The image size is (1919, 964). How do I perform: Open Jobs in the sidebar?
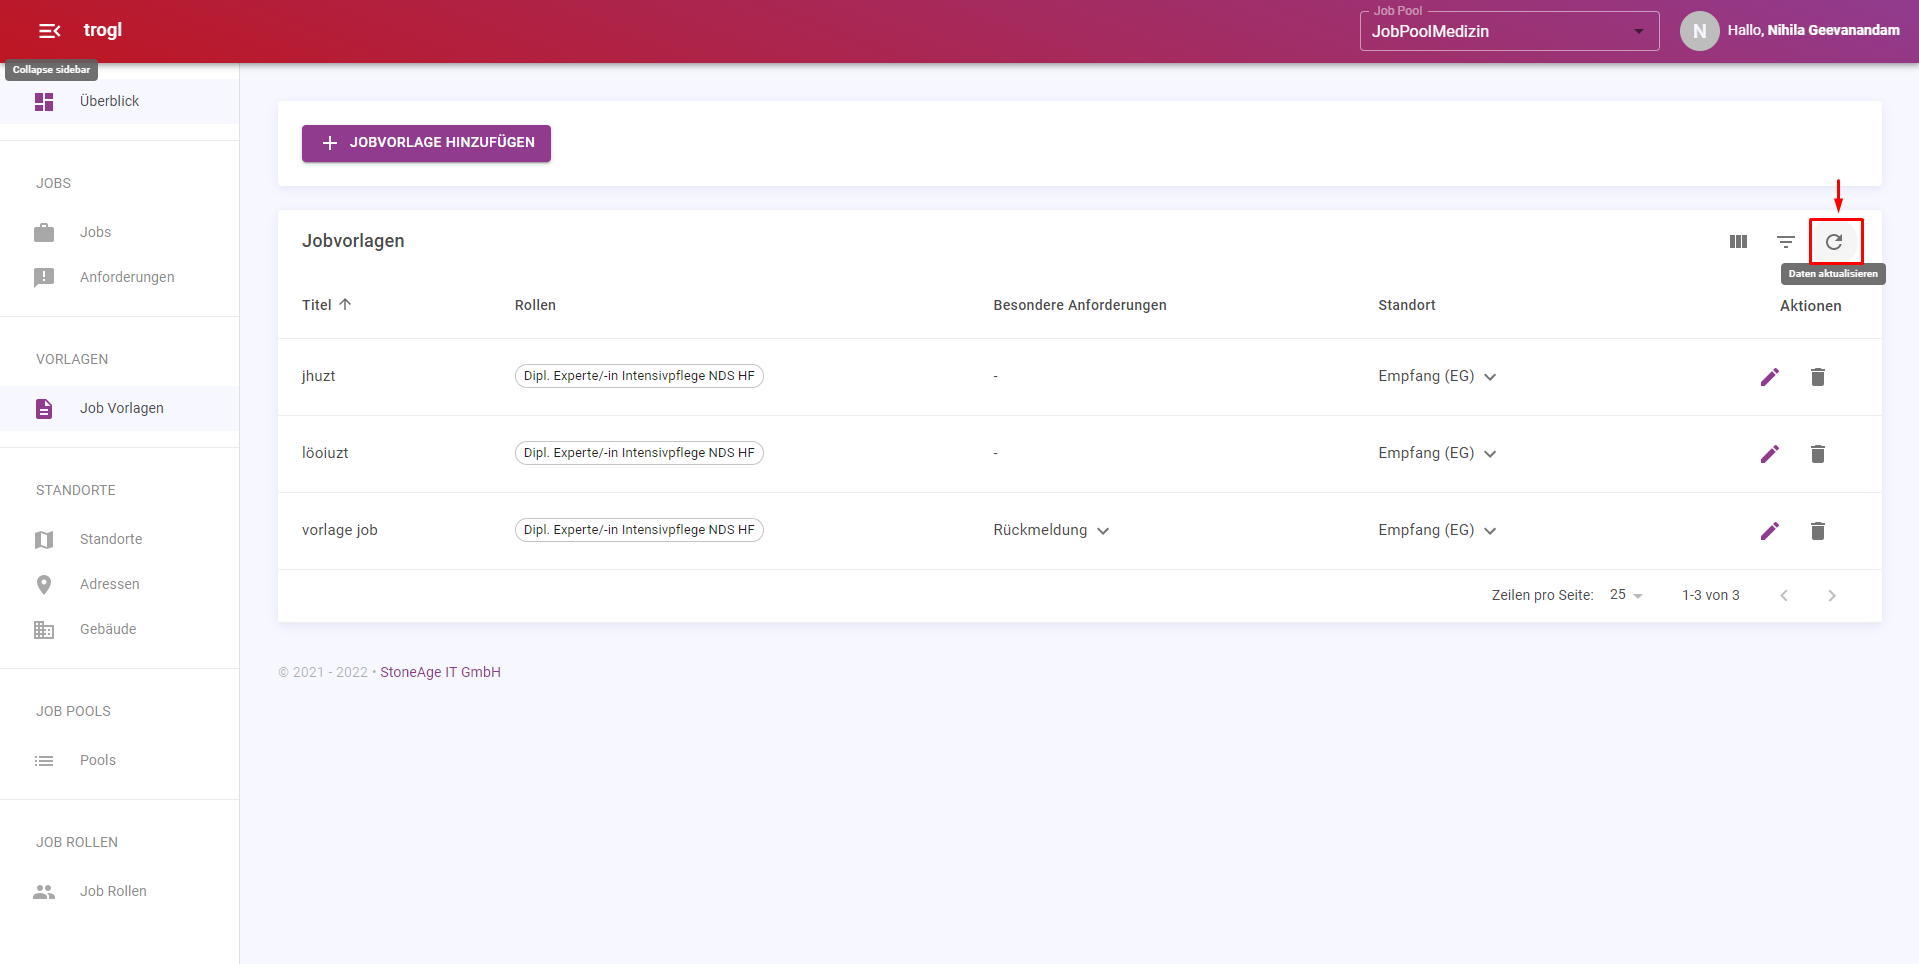click(x=119, y=232)
